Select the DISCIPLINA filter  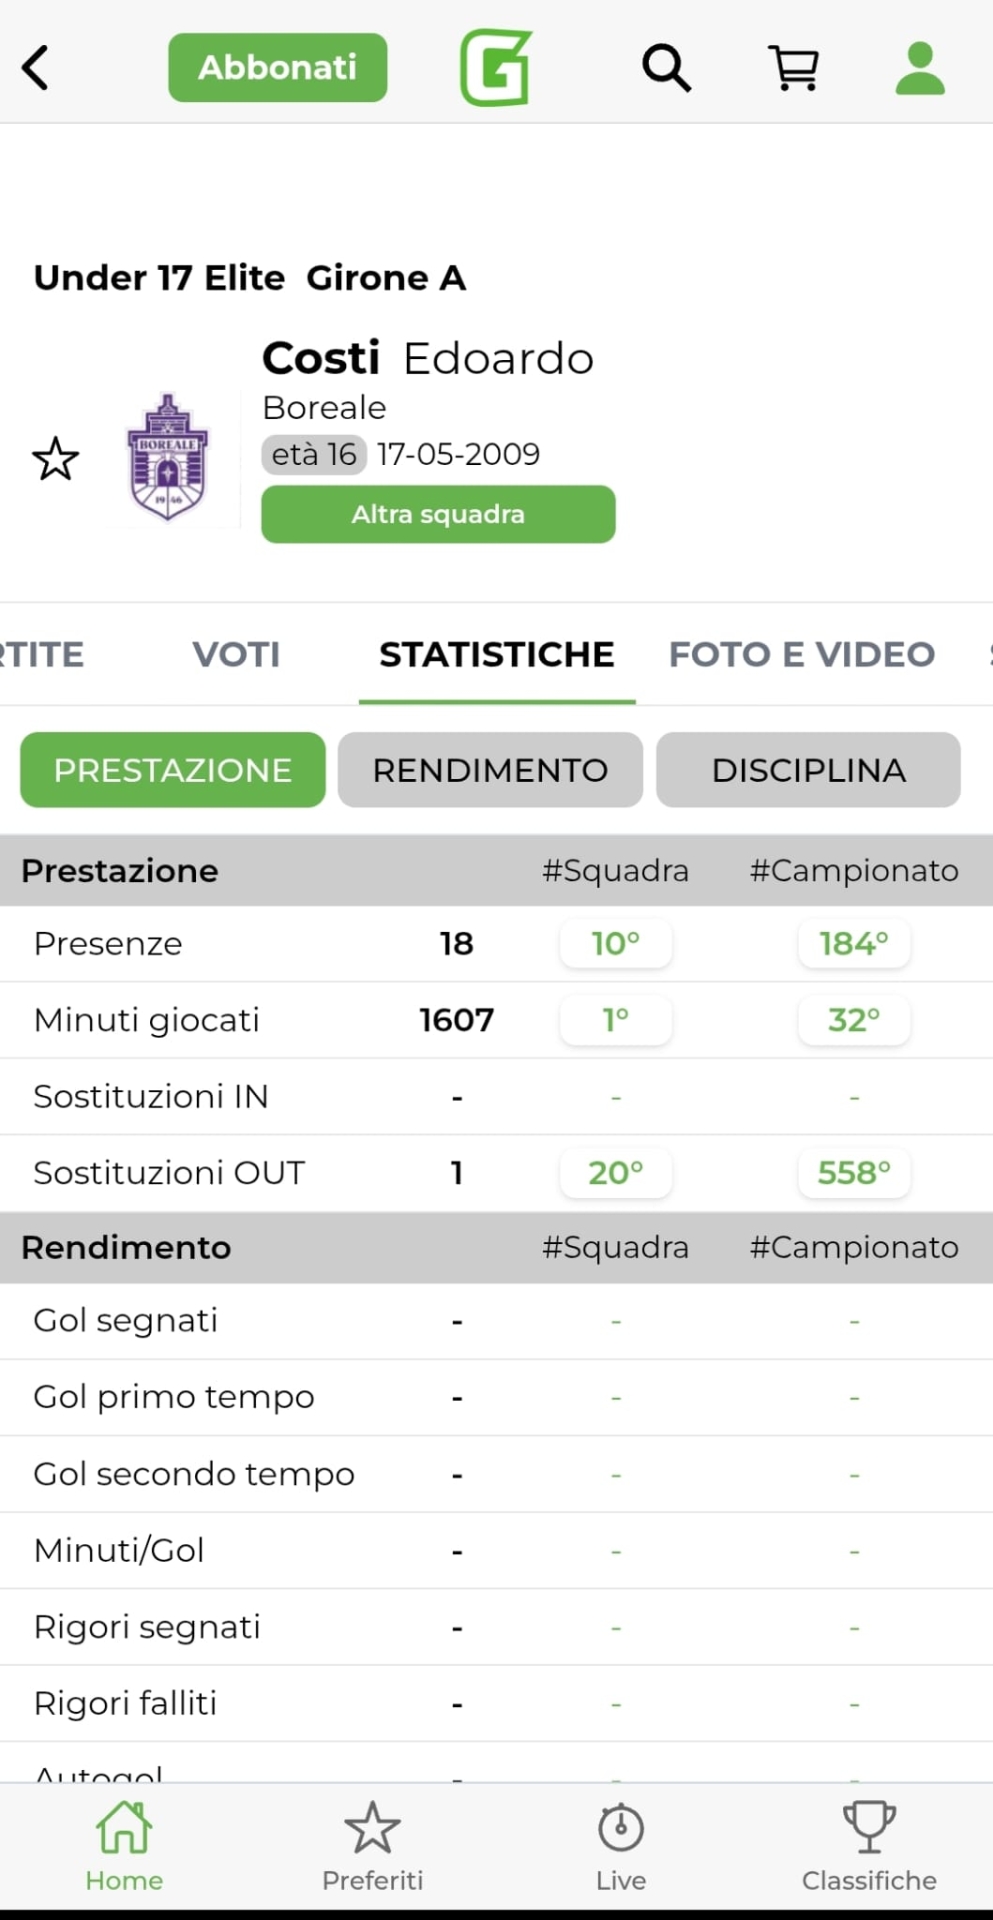pyautogui.click(x=808, y=770)
